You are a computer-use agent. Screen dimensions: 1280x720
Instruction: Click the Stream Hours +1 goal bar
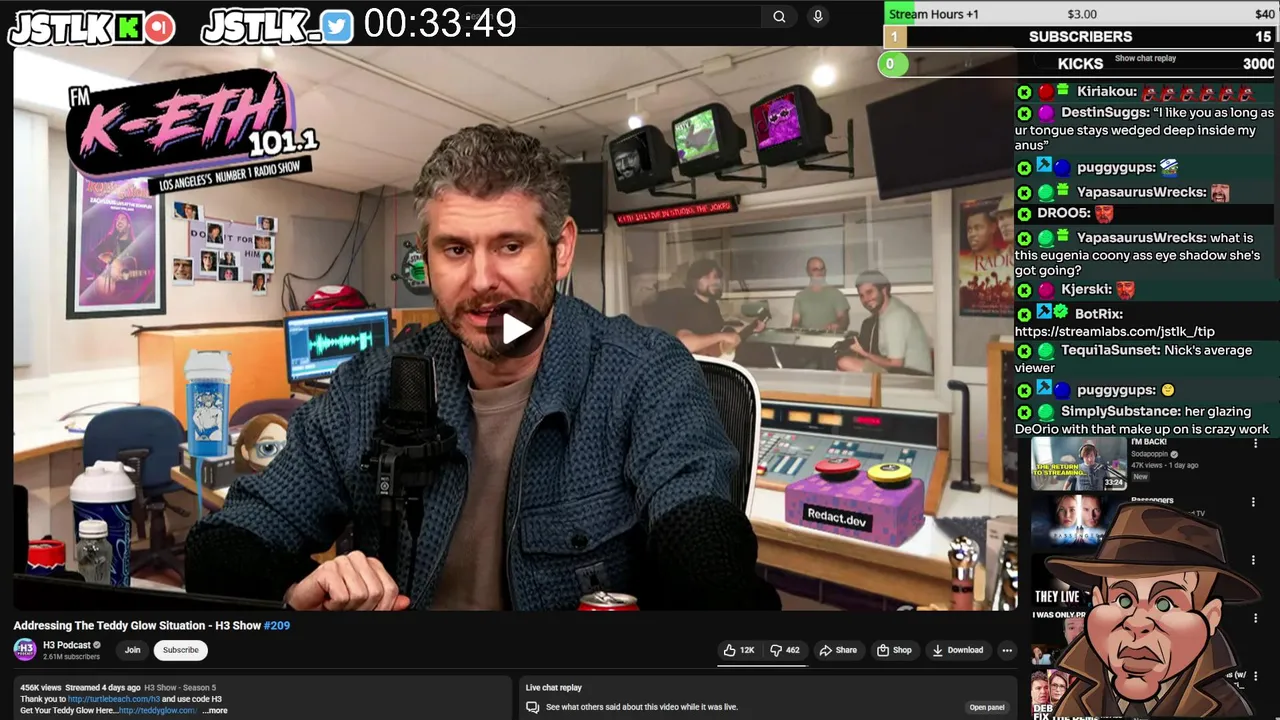(1082, 14)
